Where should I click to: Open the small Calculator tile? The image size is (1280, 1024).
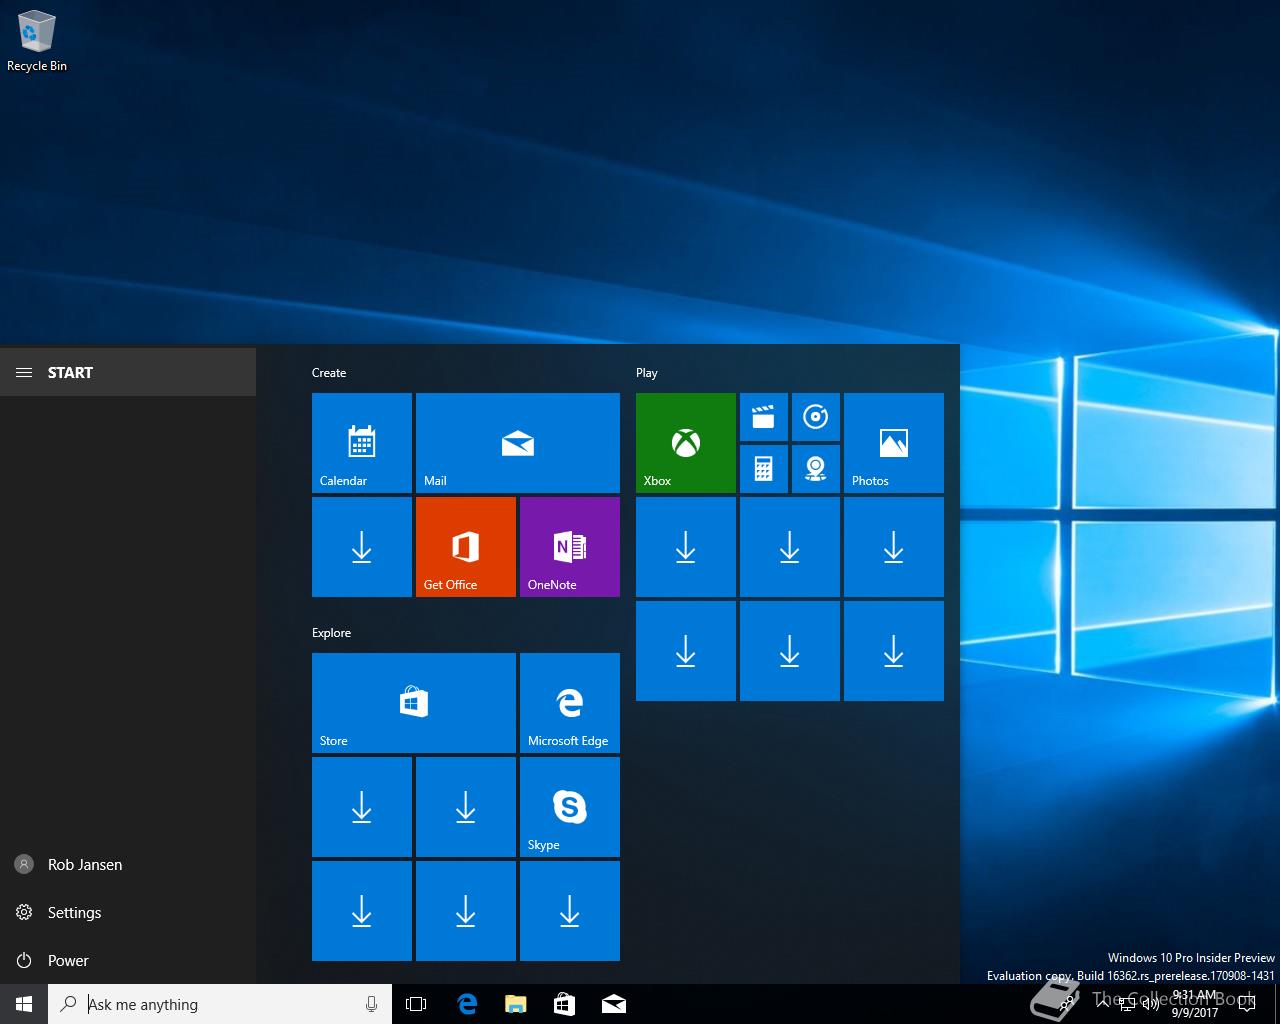[764, 469]
